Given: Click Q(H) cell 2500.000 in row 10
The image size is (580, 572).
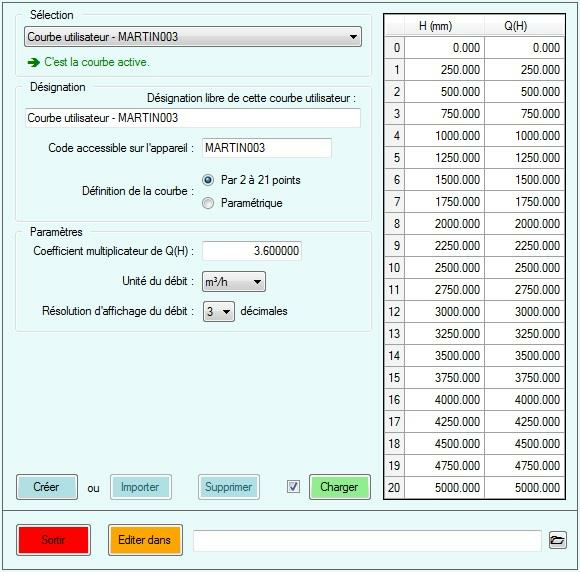Looking at the screenshot, I should [525, 268].
